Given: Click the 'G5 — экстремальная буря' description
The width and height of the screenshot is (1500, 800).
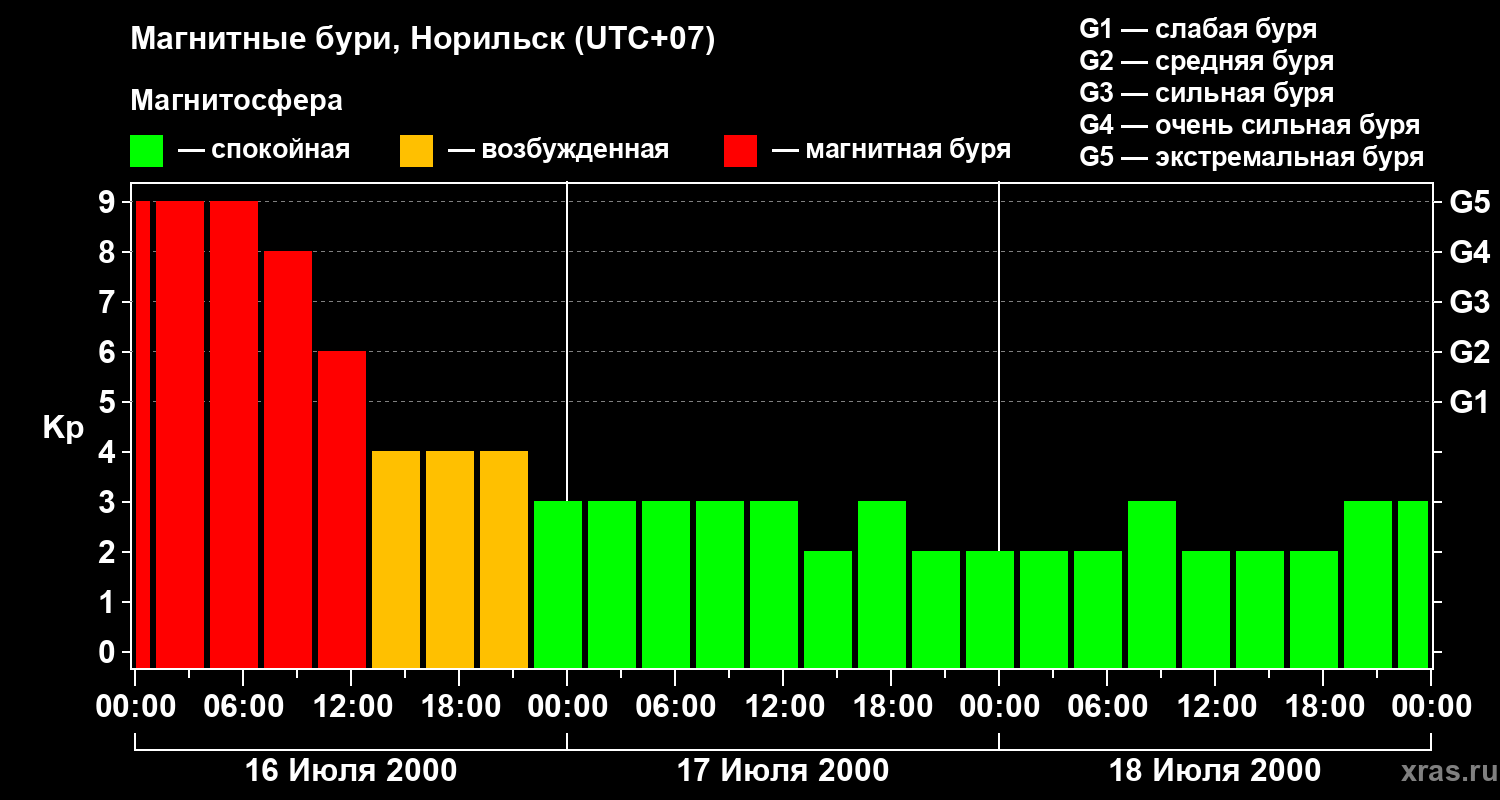Looking at the screenshot, I should pyautogui.click(x=1251, y=157).
